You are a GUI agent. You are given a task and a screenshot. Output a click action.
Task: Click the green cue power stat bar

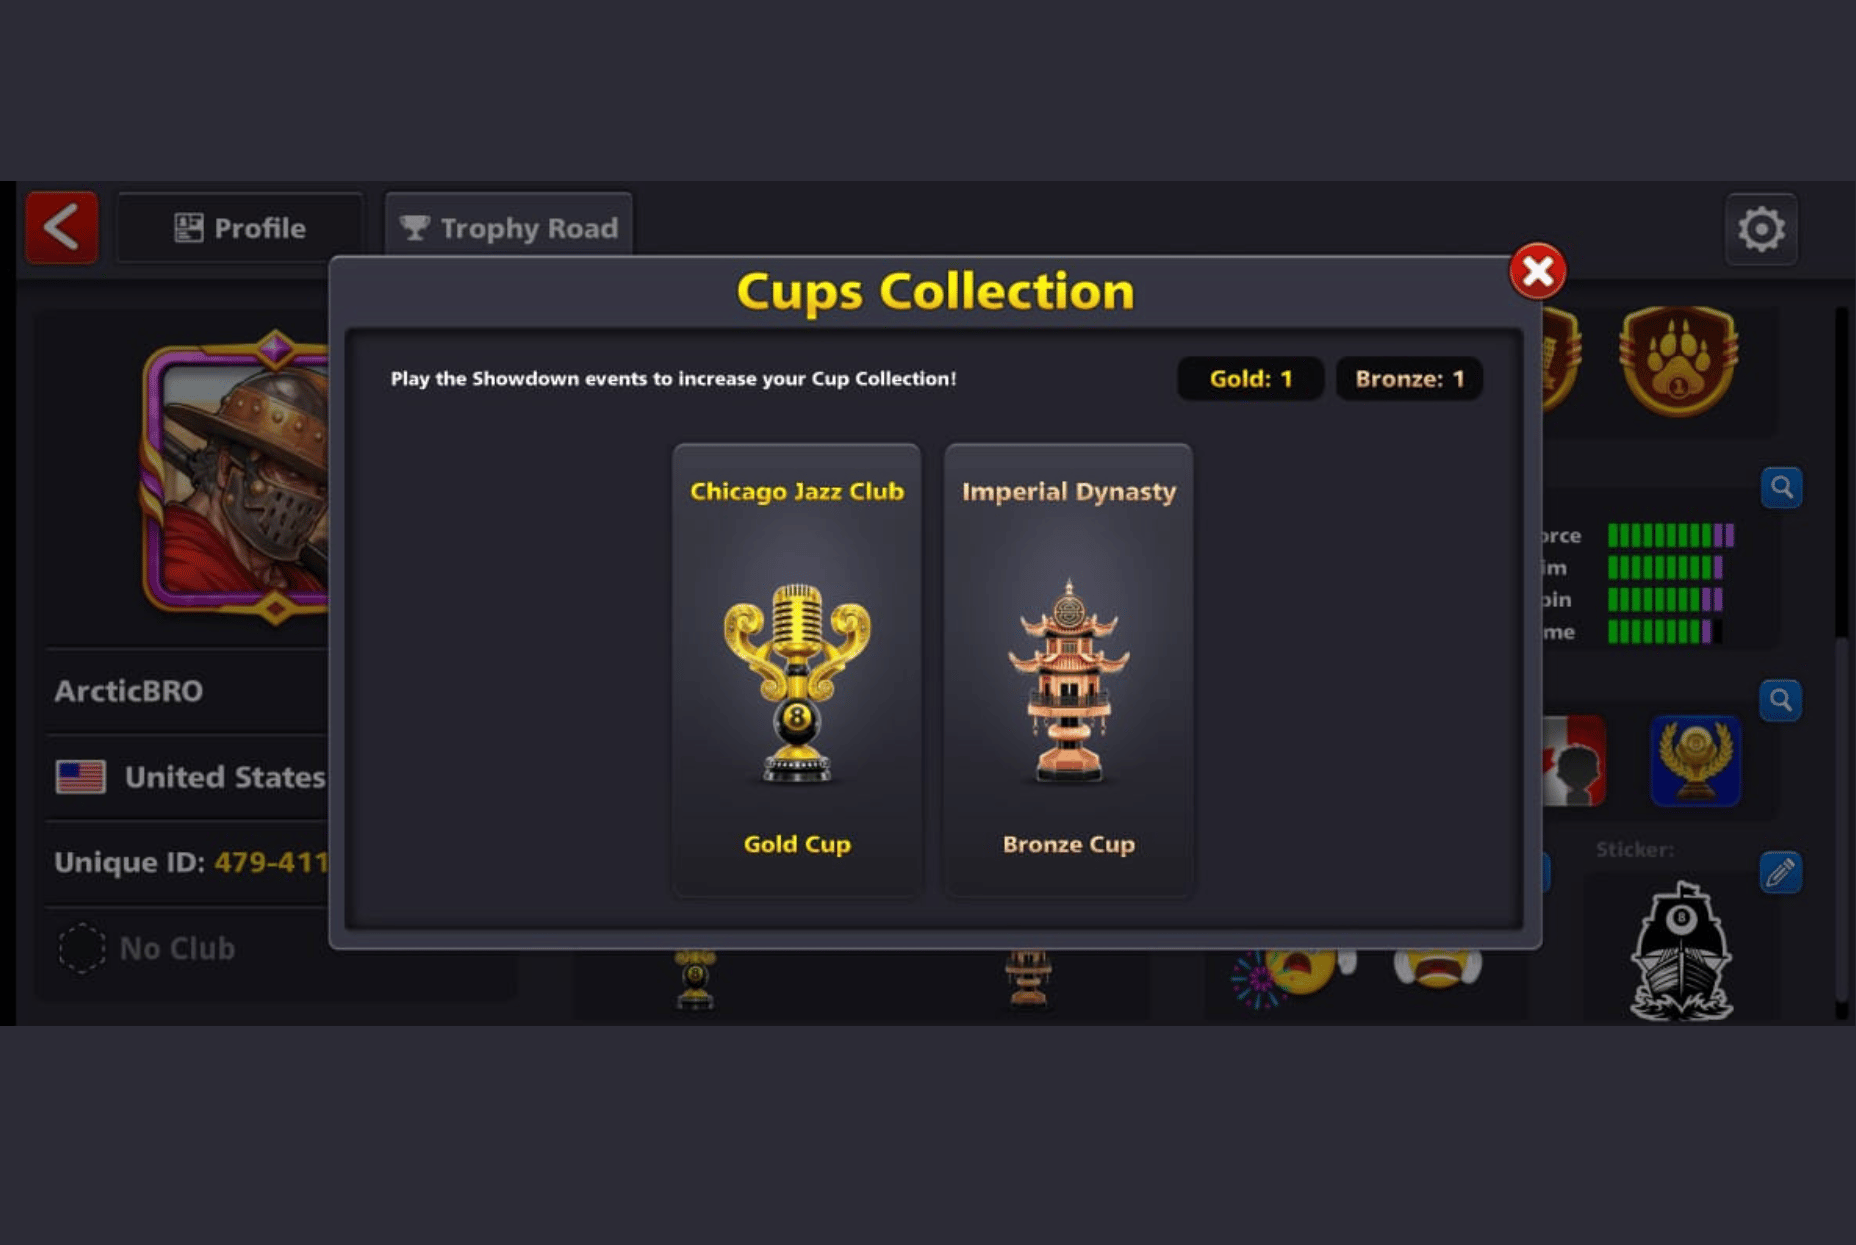point(1670,536)
